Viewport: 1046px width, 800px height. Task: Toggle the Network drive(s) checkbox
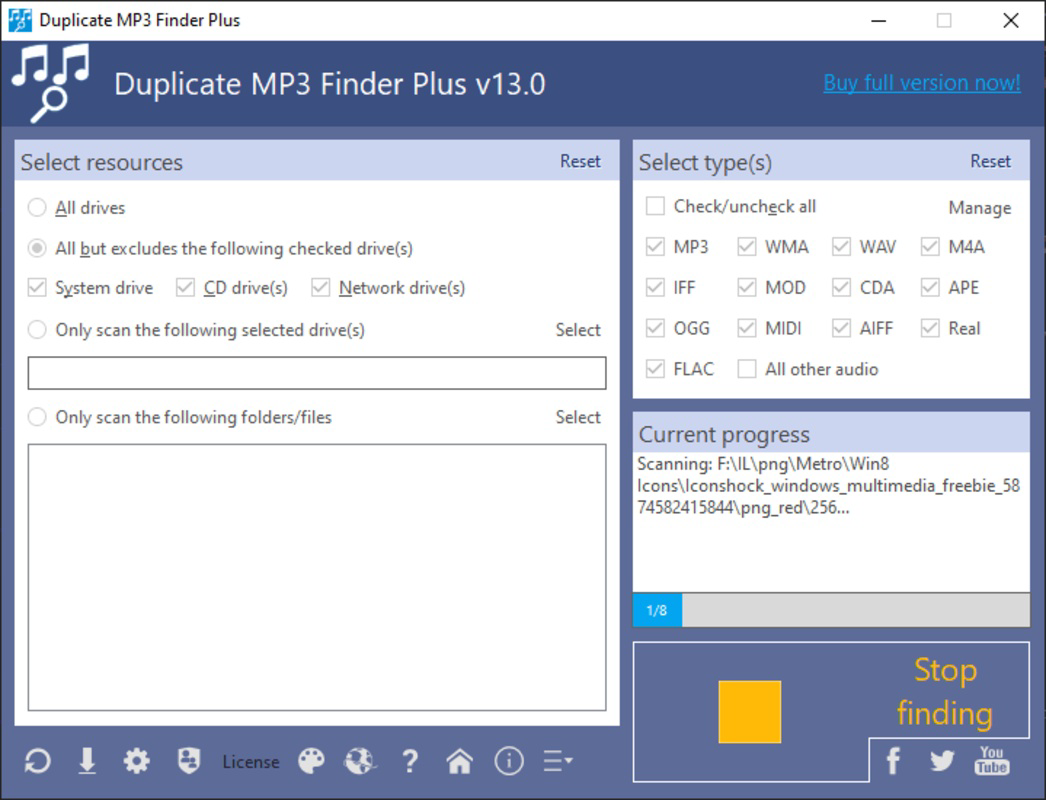point(320,288)
